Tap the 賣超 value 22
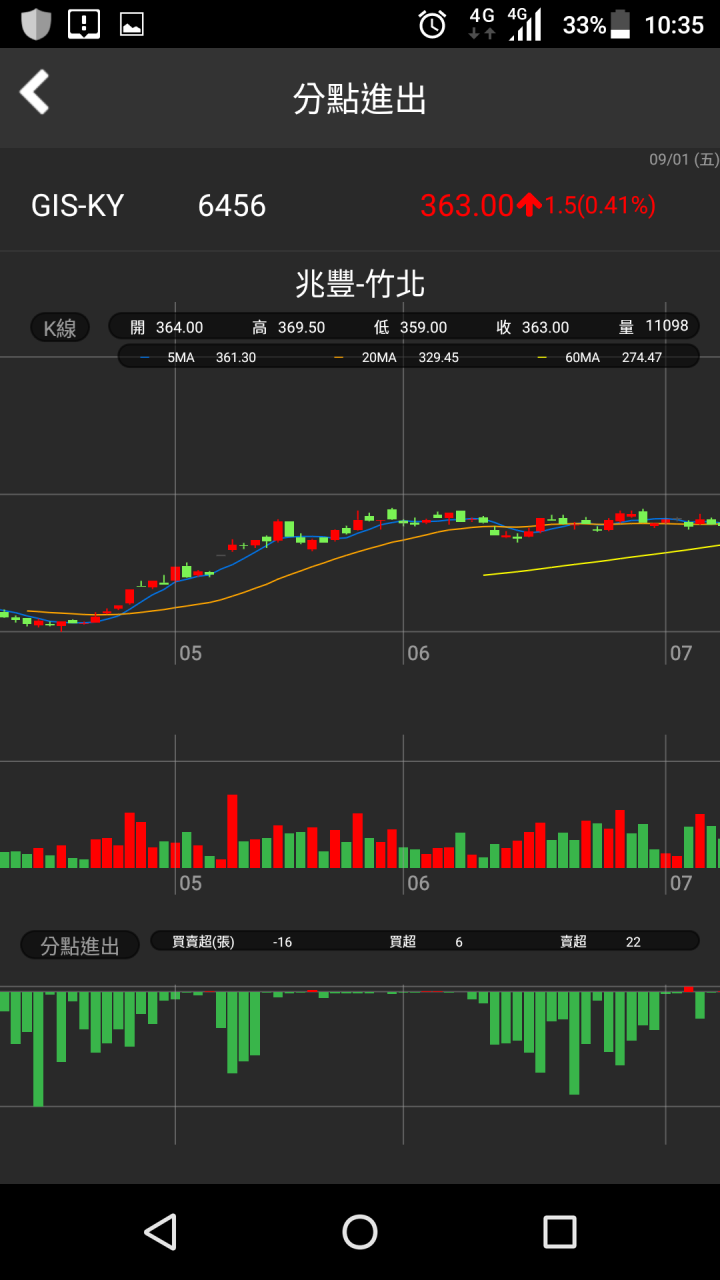 633,942
